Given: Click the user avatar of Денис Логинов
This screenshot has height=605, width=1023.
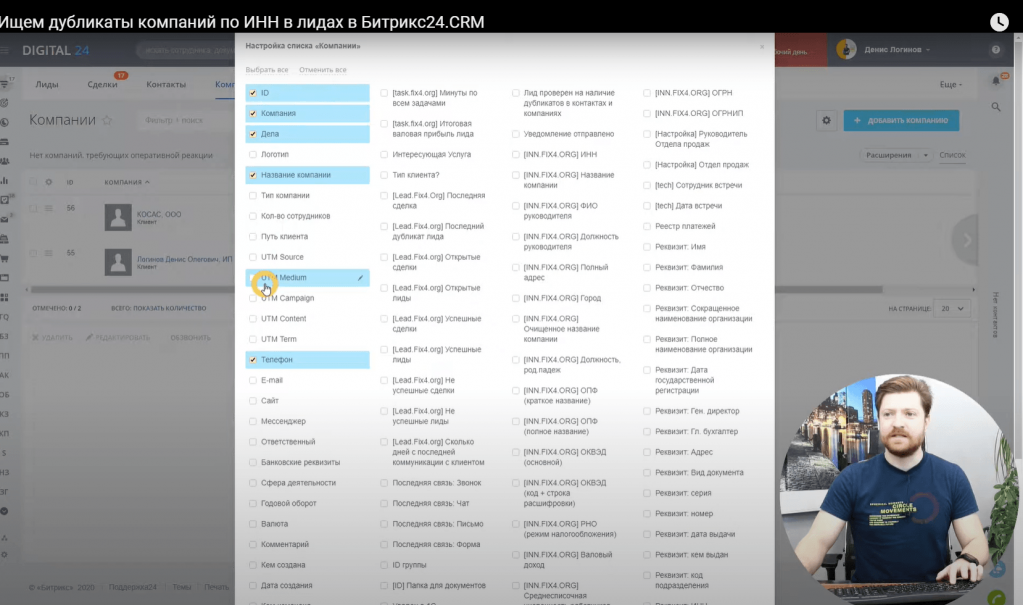Looking at the screenshot, I should coord(846,50).
